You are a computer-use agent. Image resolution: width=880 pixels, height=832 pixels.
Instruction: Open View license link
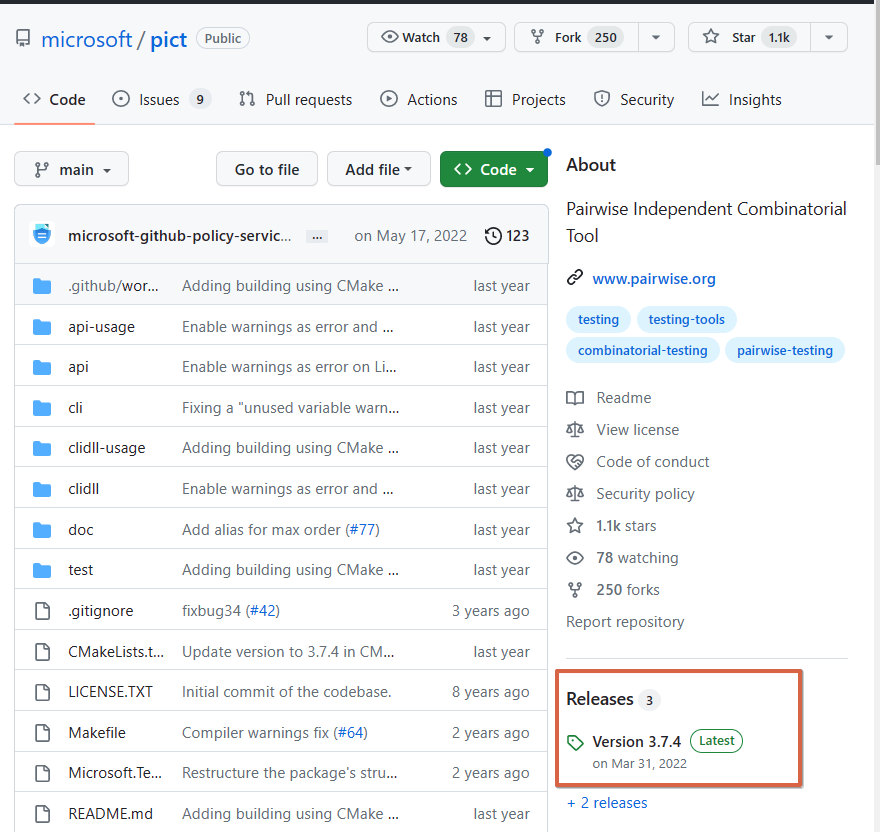click(x=622, y=430)
